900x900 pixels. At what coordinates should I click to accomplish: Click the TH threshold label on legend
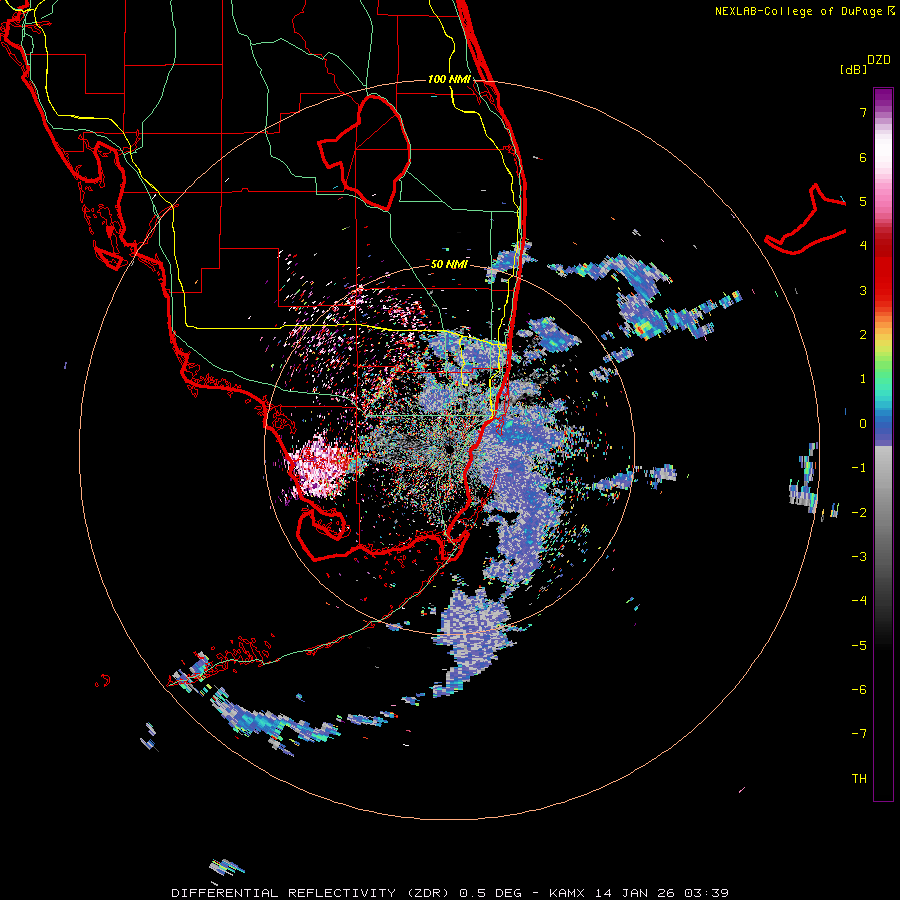click(859, 779)
